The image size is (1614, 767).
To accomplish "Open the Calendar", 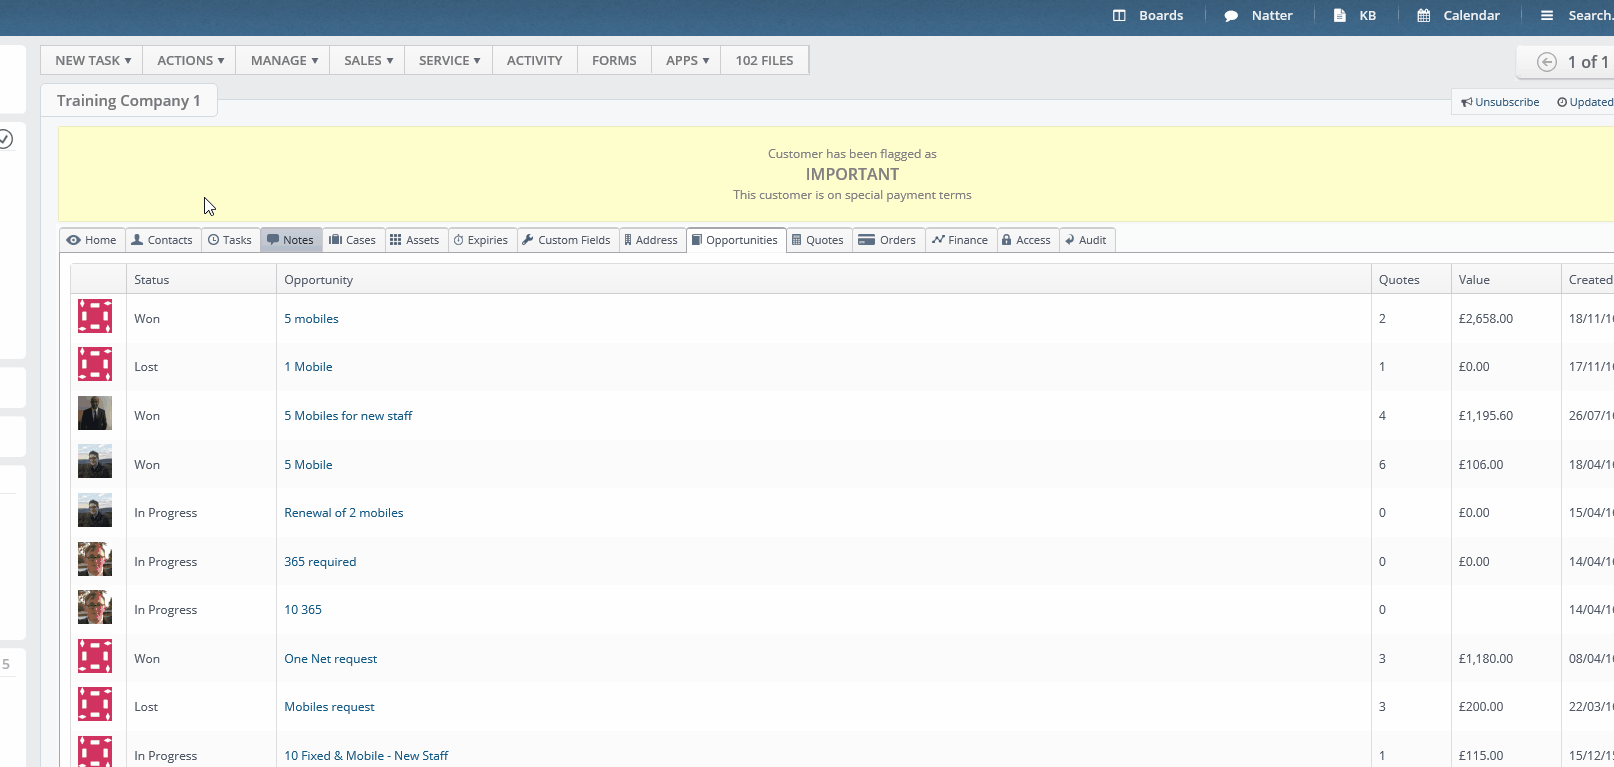I will coord(1458,15).
